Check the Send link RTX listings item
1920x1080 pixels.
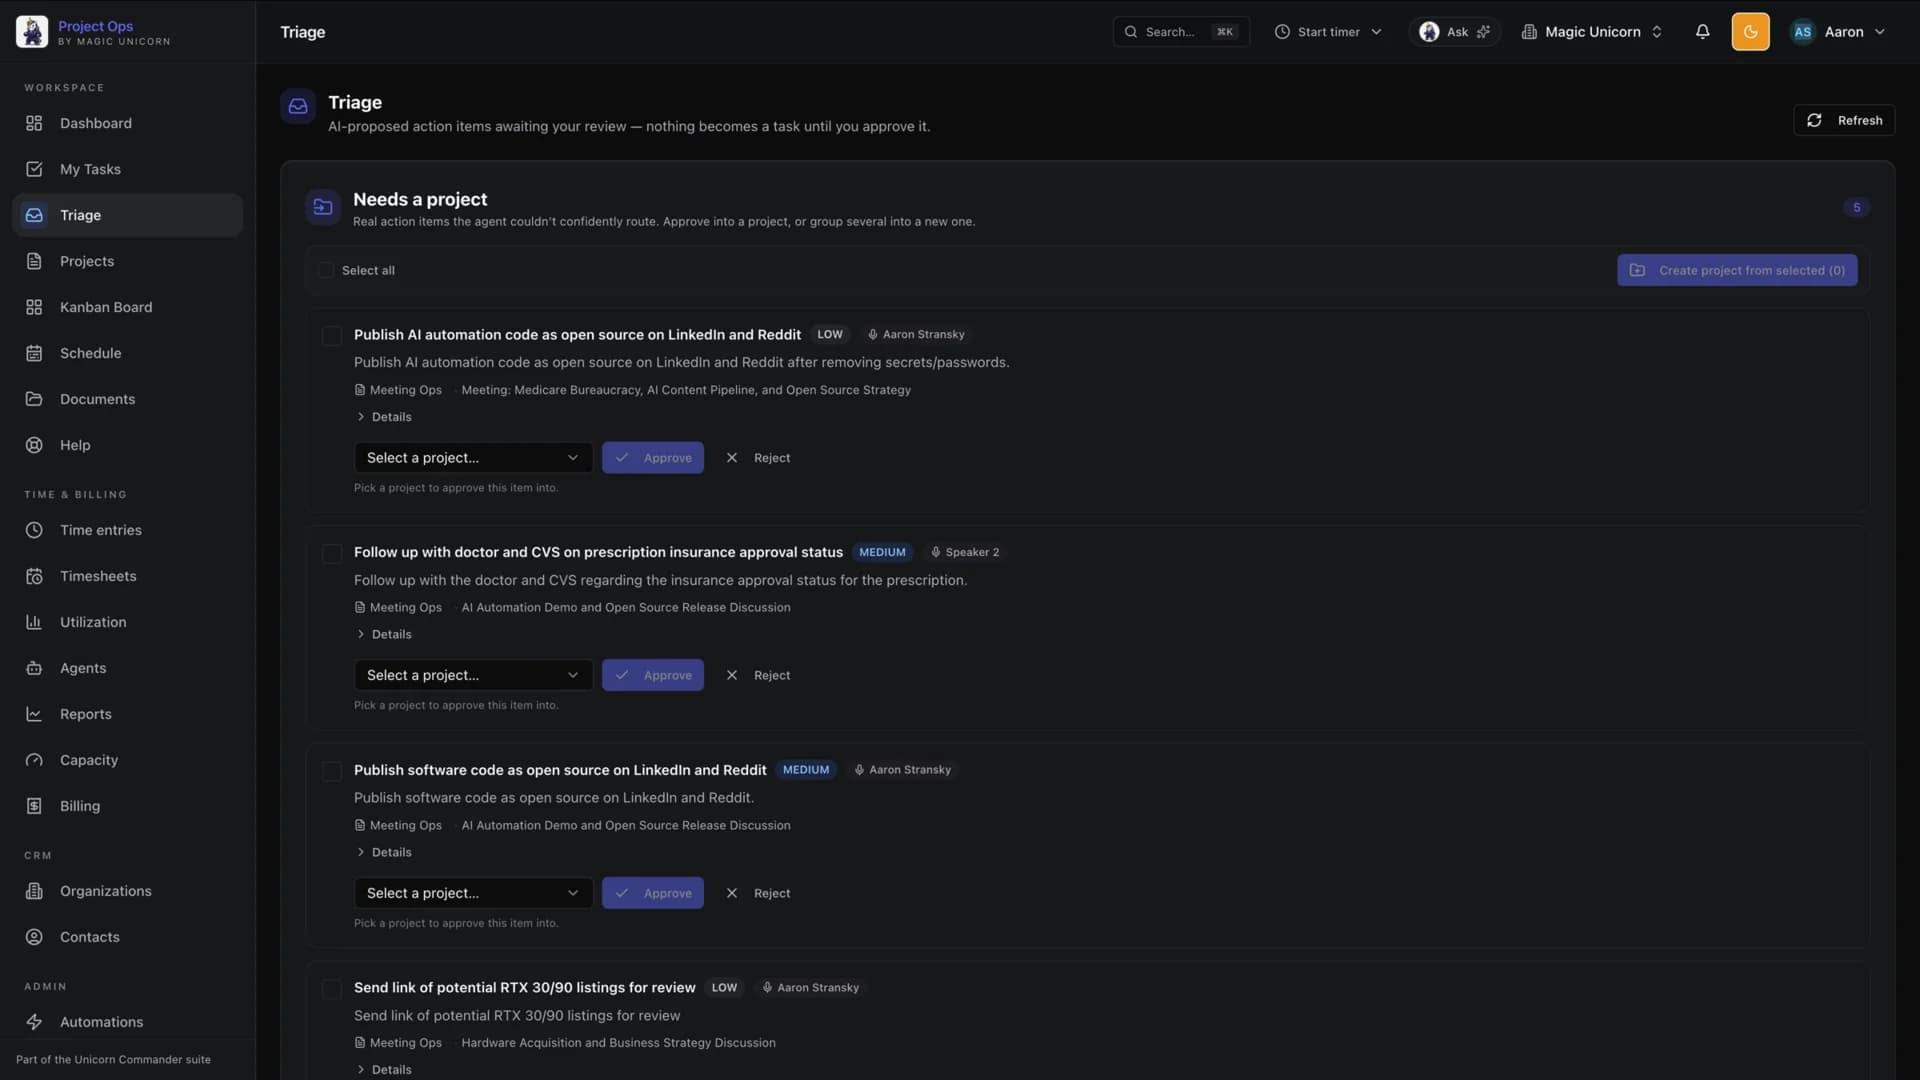[x=332, y=989]
